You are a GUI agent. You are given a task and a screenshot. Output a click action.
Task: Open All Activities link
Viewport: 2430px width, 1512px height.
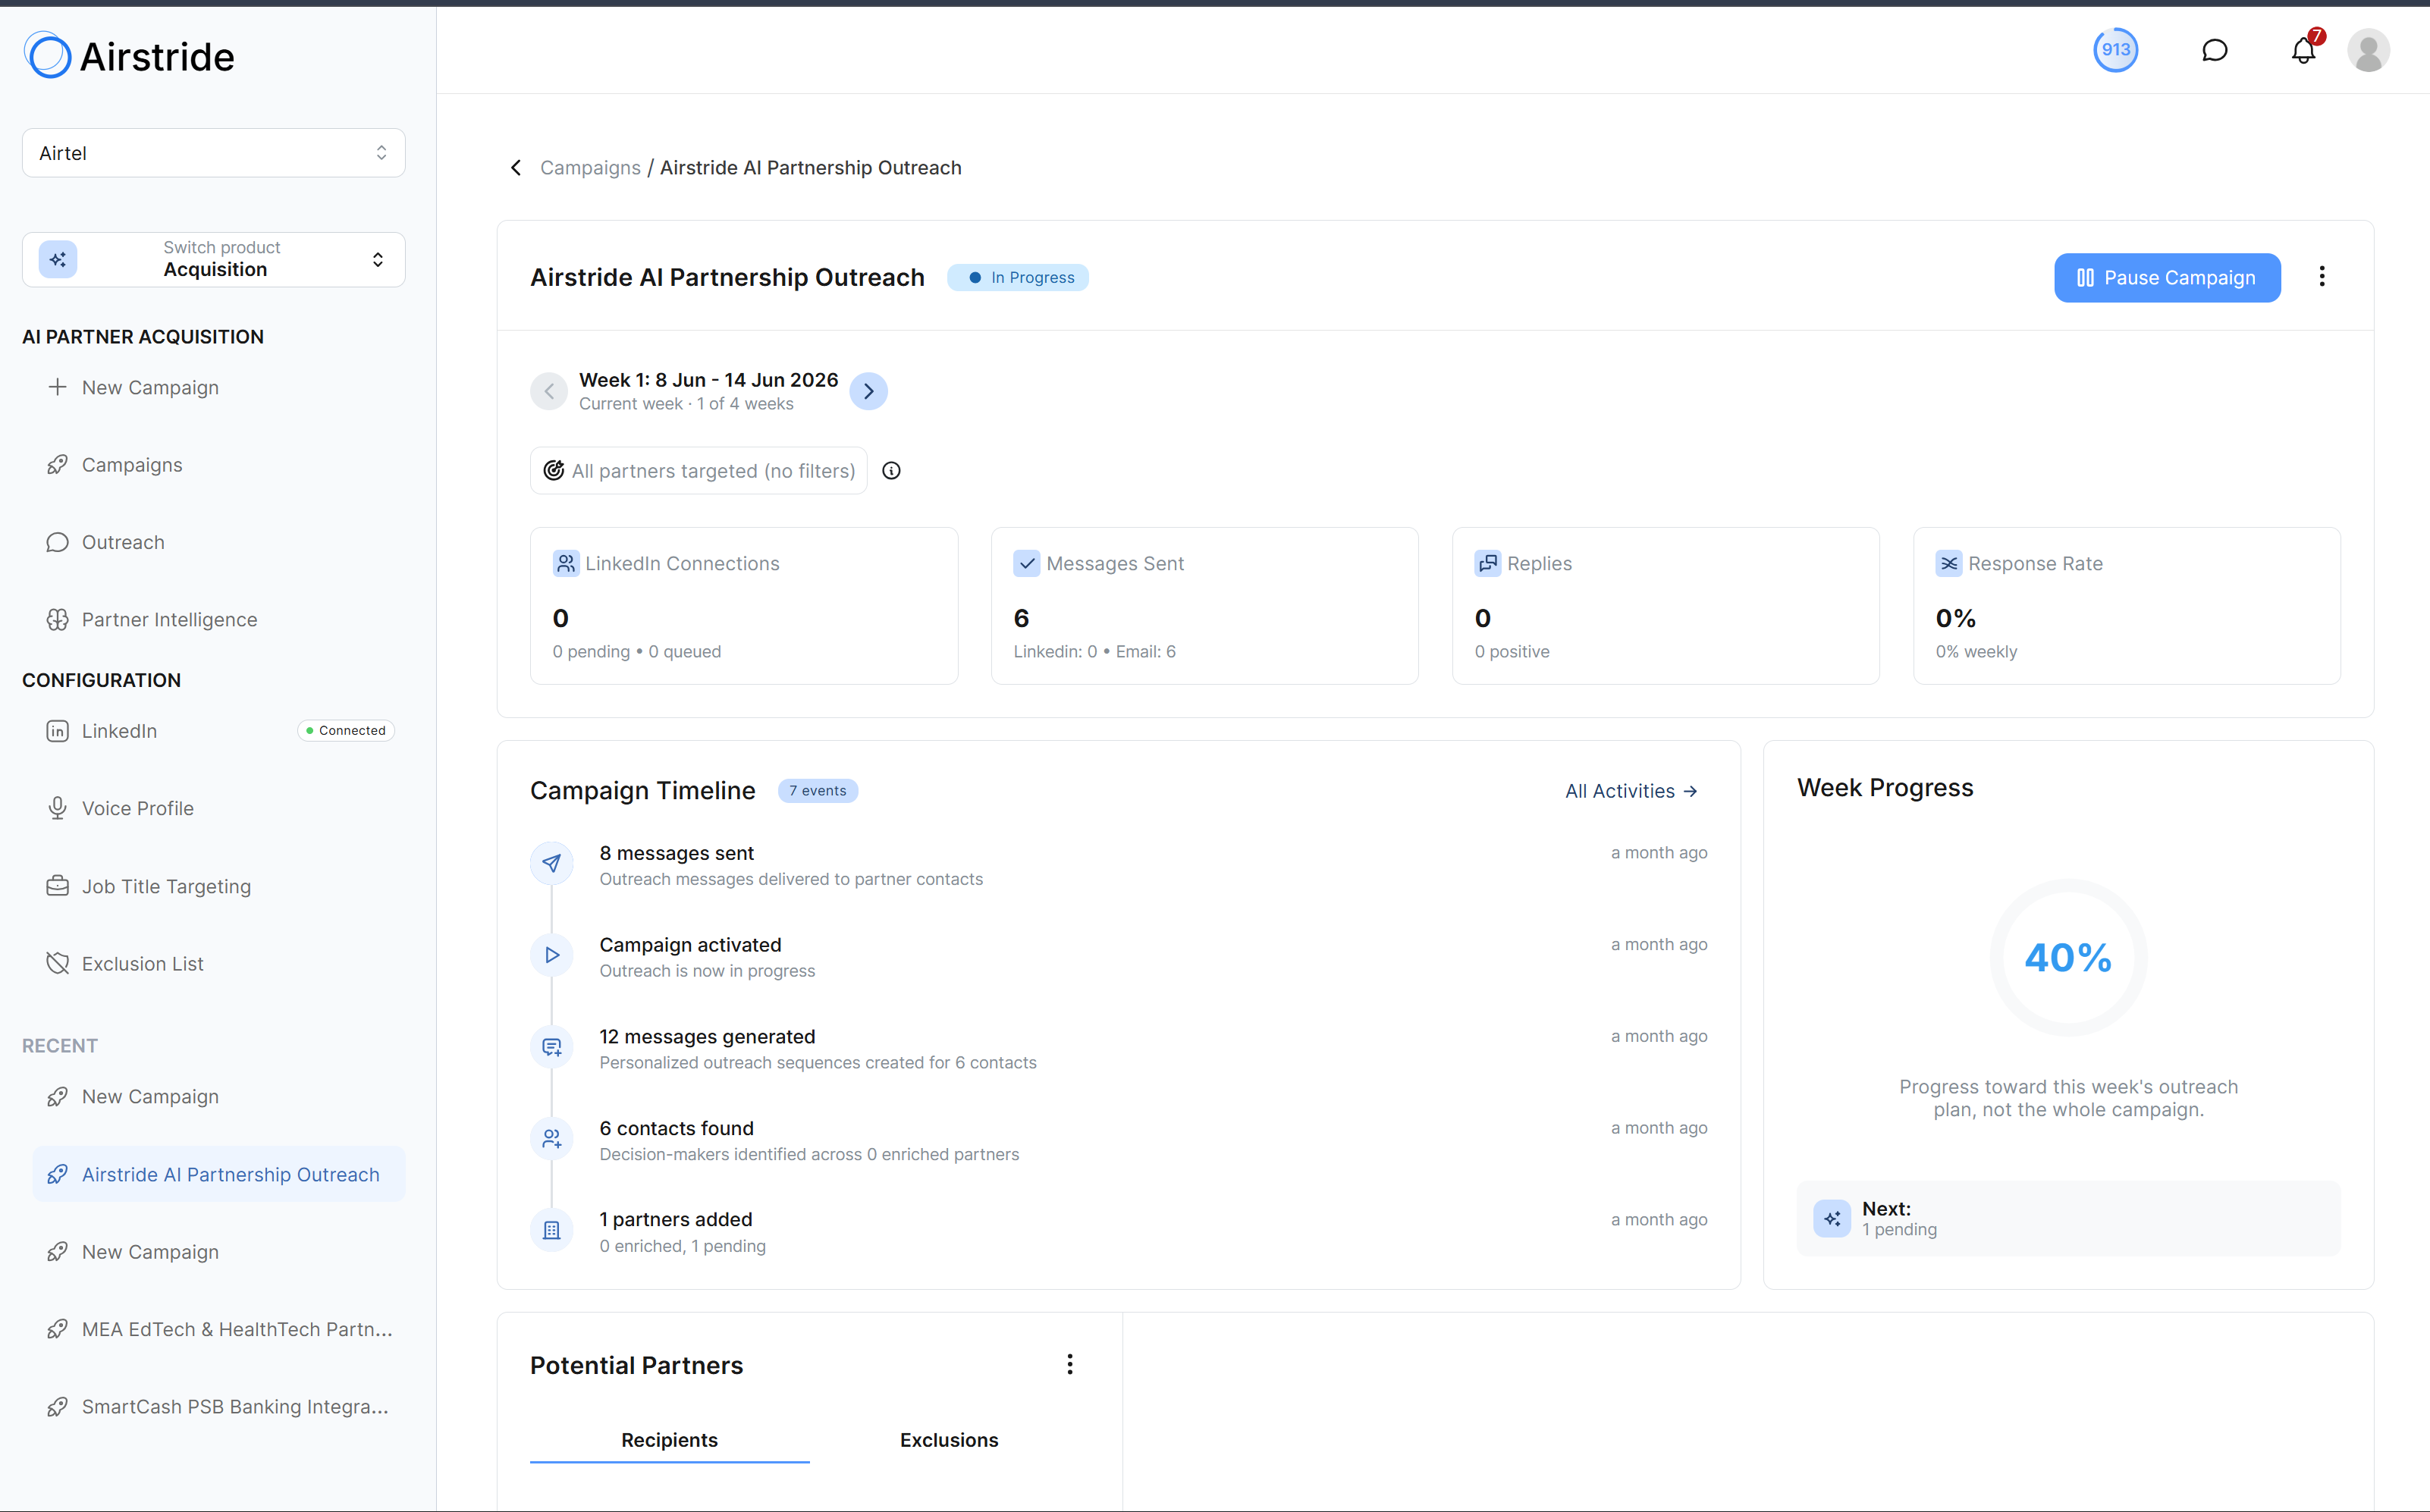click(1631, 791)
